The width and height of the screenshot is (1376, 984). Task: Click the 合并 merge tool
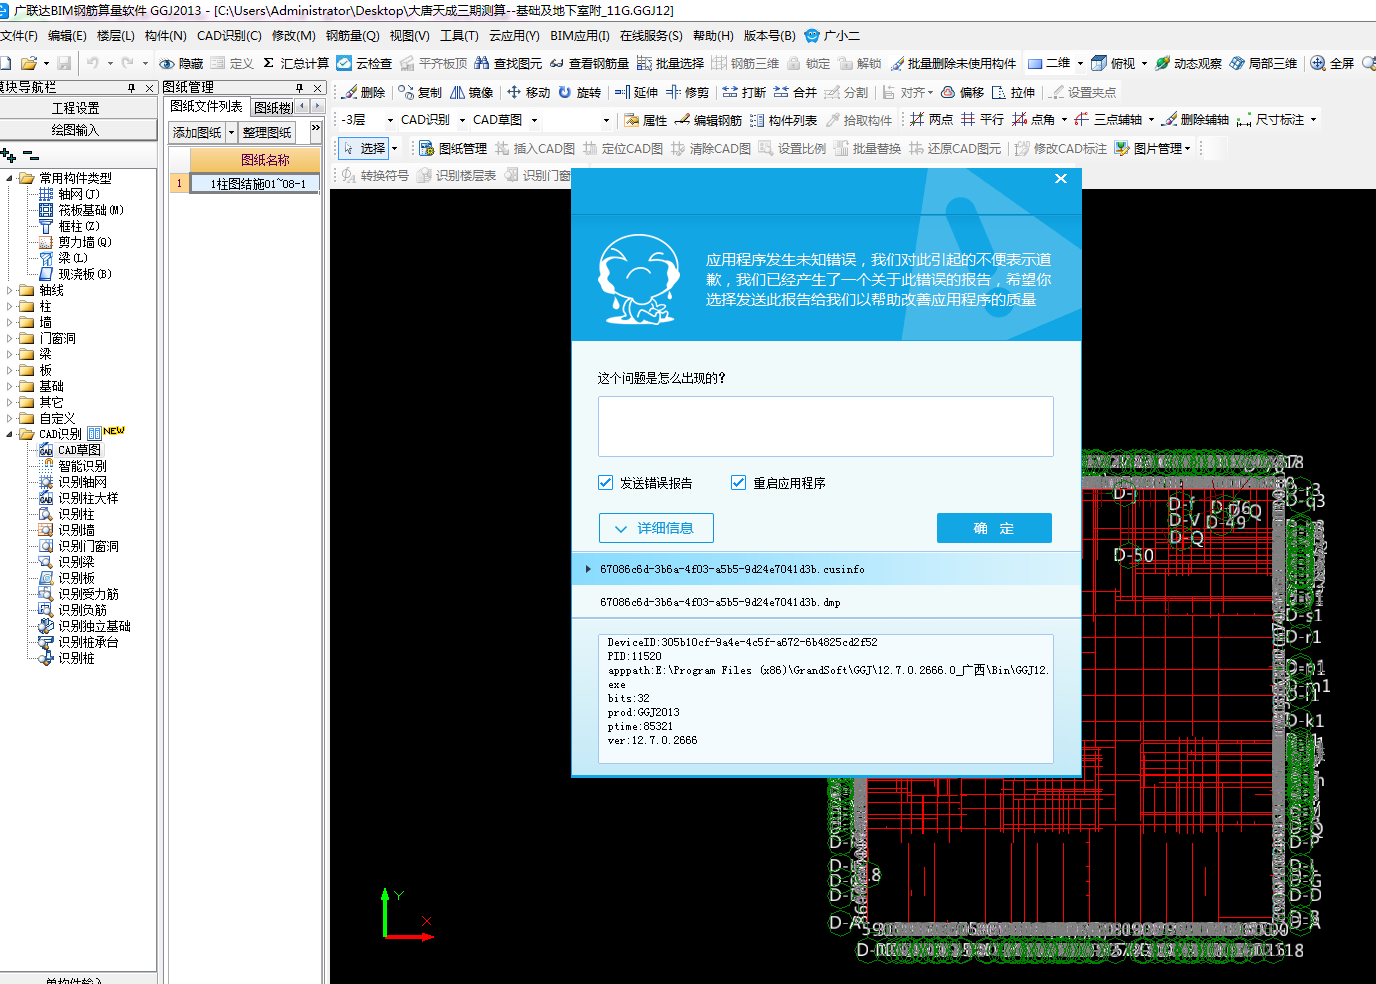(795, 92)
